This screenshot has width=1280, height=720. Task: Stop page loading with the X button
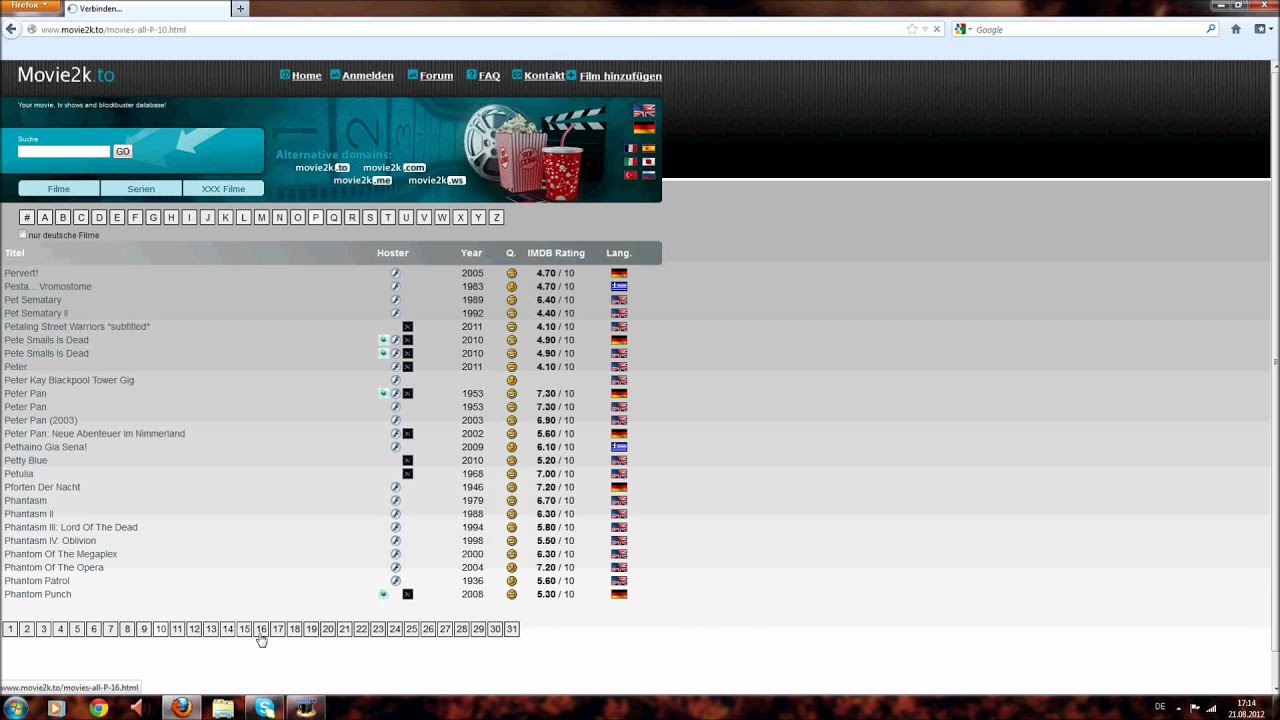937,30
